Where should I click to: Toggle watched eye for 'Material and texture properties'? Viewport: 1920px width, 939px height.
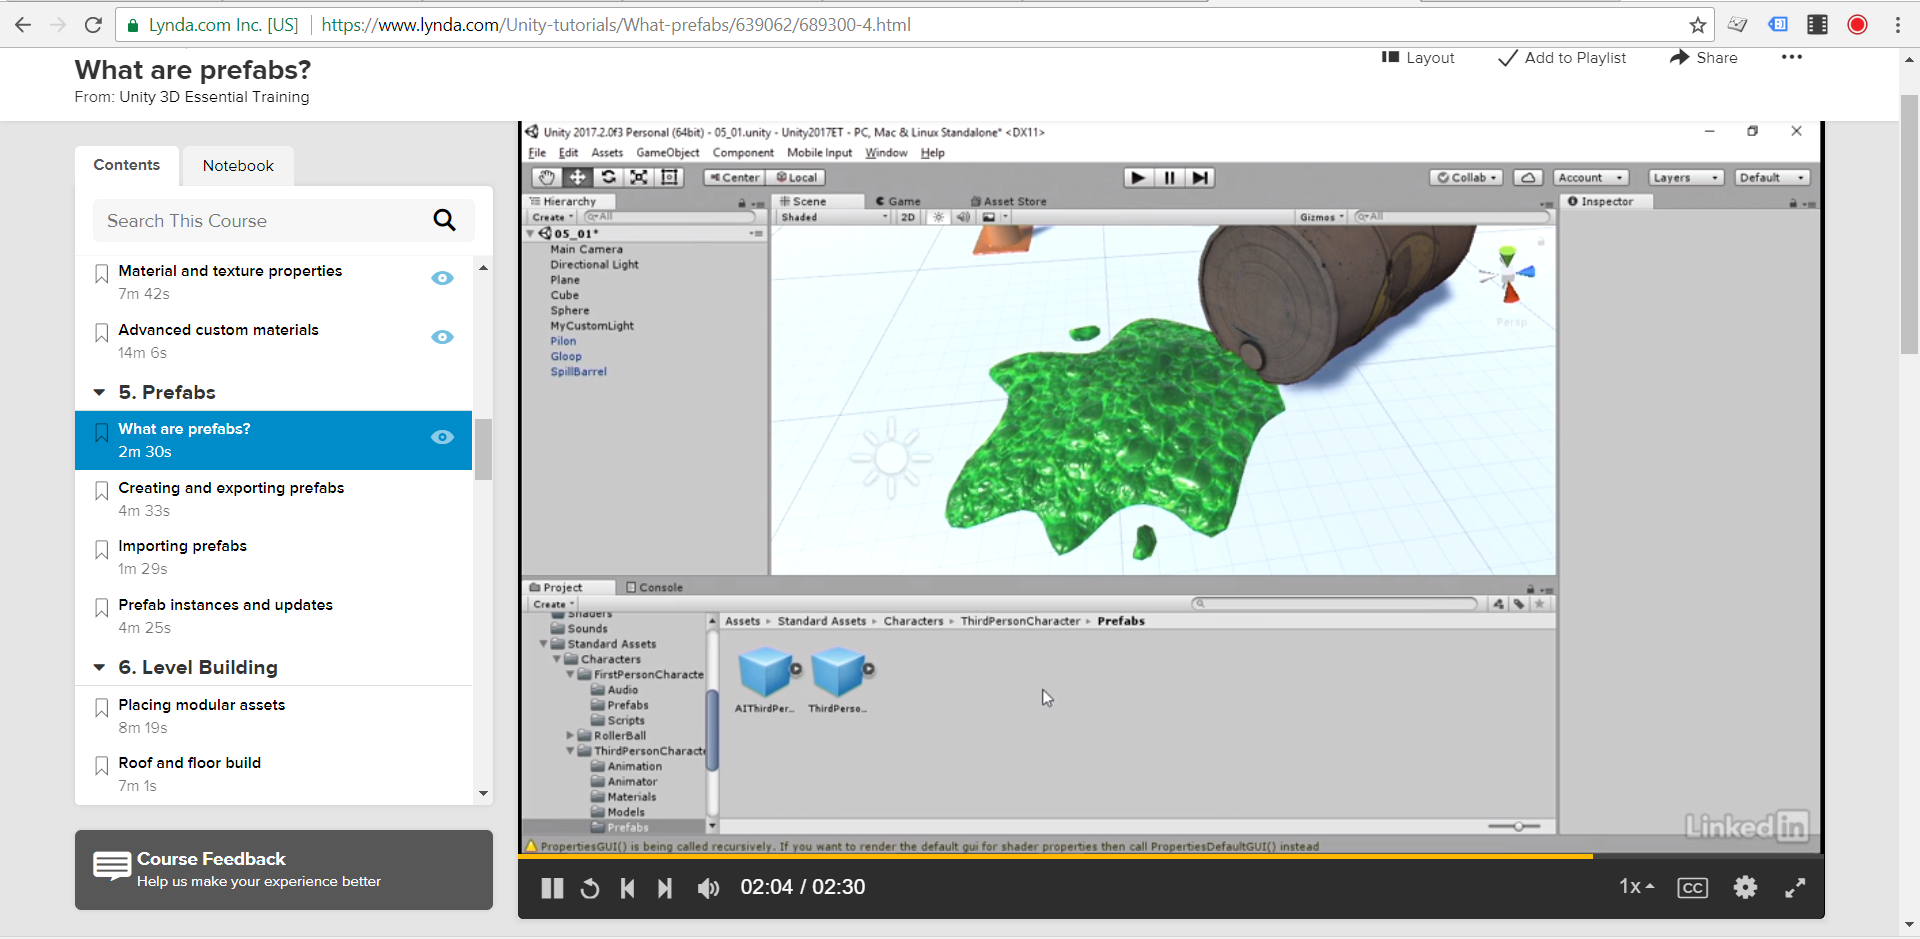[442, 278]
